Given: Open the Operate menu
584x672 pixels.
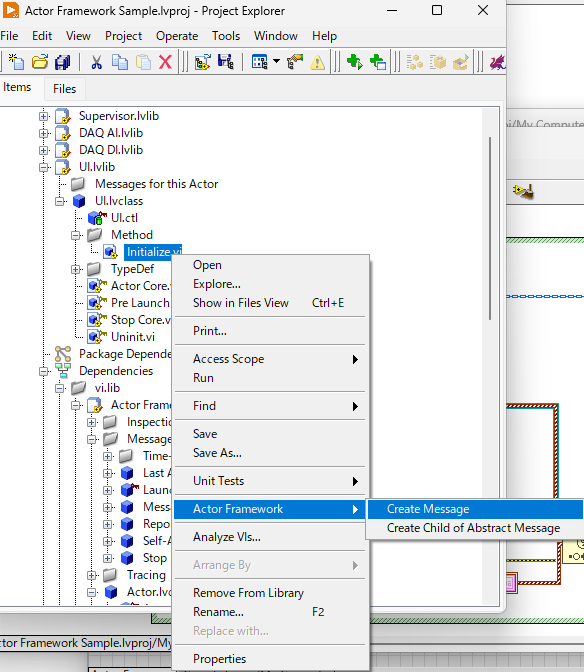Looking at the screenshot, I should pos(177,36).
